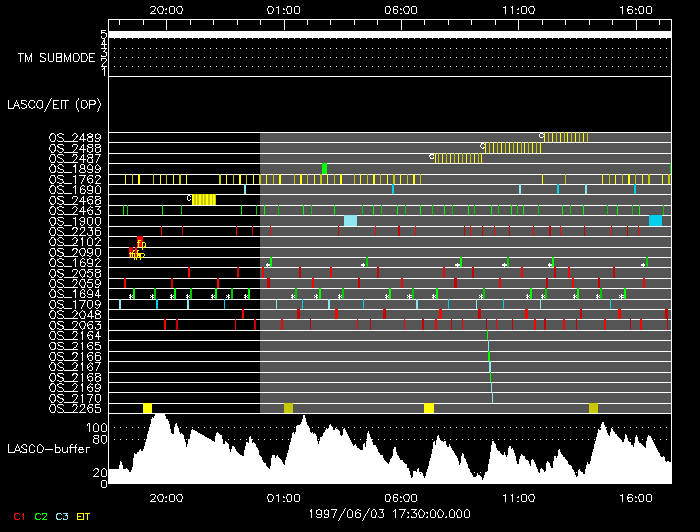Click the green C2 legend label
Image resolution: width=700 pixels, height=532 pixels.
(x=41, y=516)
